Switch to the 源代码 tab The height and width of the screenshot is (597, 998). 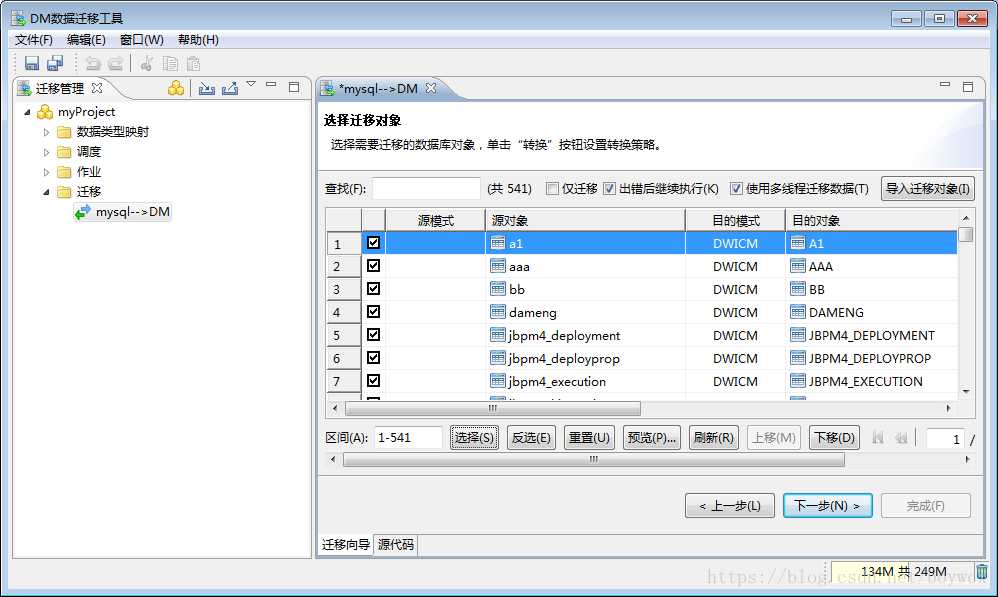[x=395, y=544]
